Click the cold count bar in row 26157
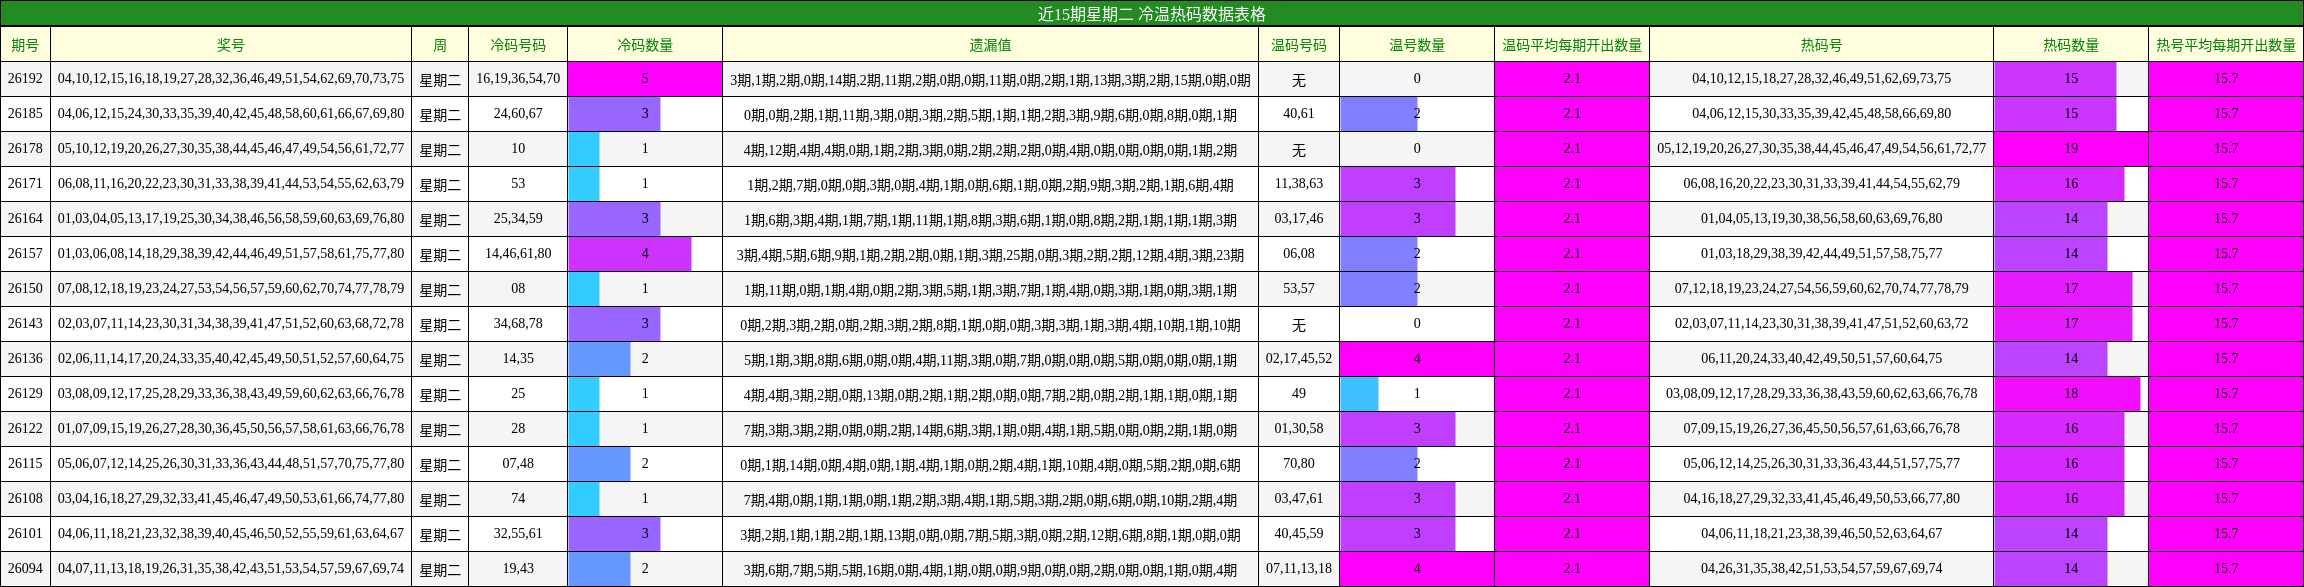The image size is (2304, 587). point(630,254)
